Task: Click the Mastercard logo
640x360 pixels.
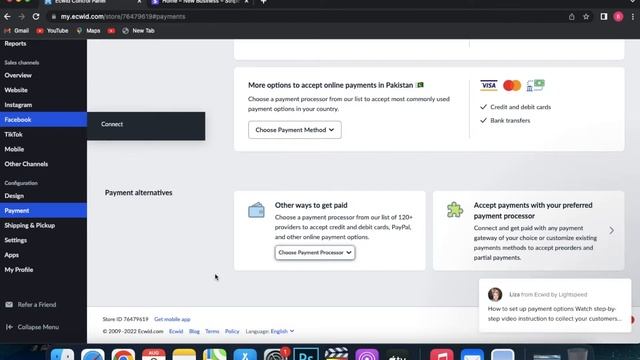Action: 512,85
